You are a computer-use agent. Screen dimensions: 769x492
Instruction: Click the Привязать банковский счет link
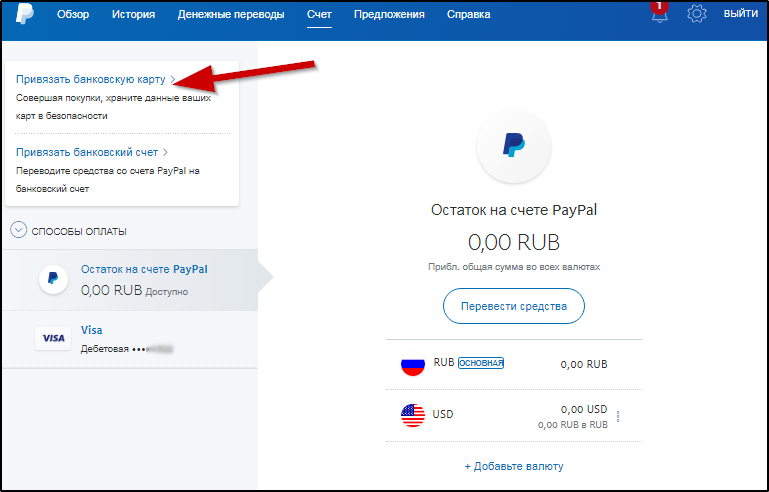(87, 152)
